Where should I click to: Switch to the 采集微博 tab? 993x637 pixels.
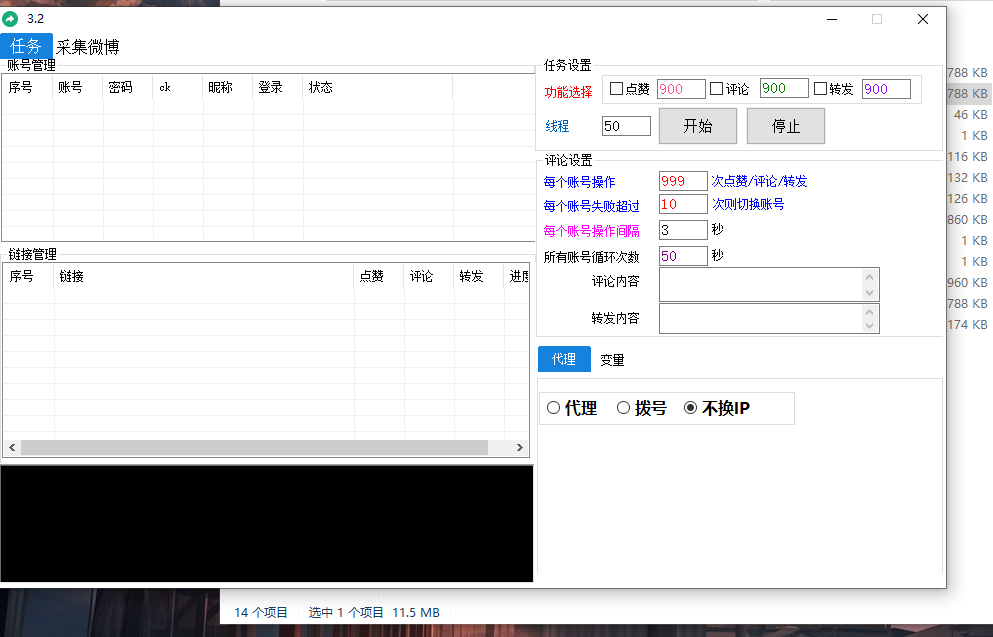click(x=88, y=47)
